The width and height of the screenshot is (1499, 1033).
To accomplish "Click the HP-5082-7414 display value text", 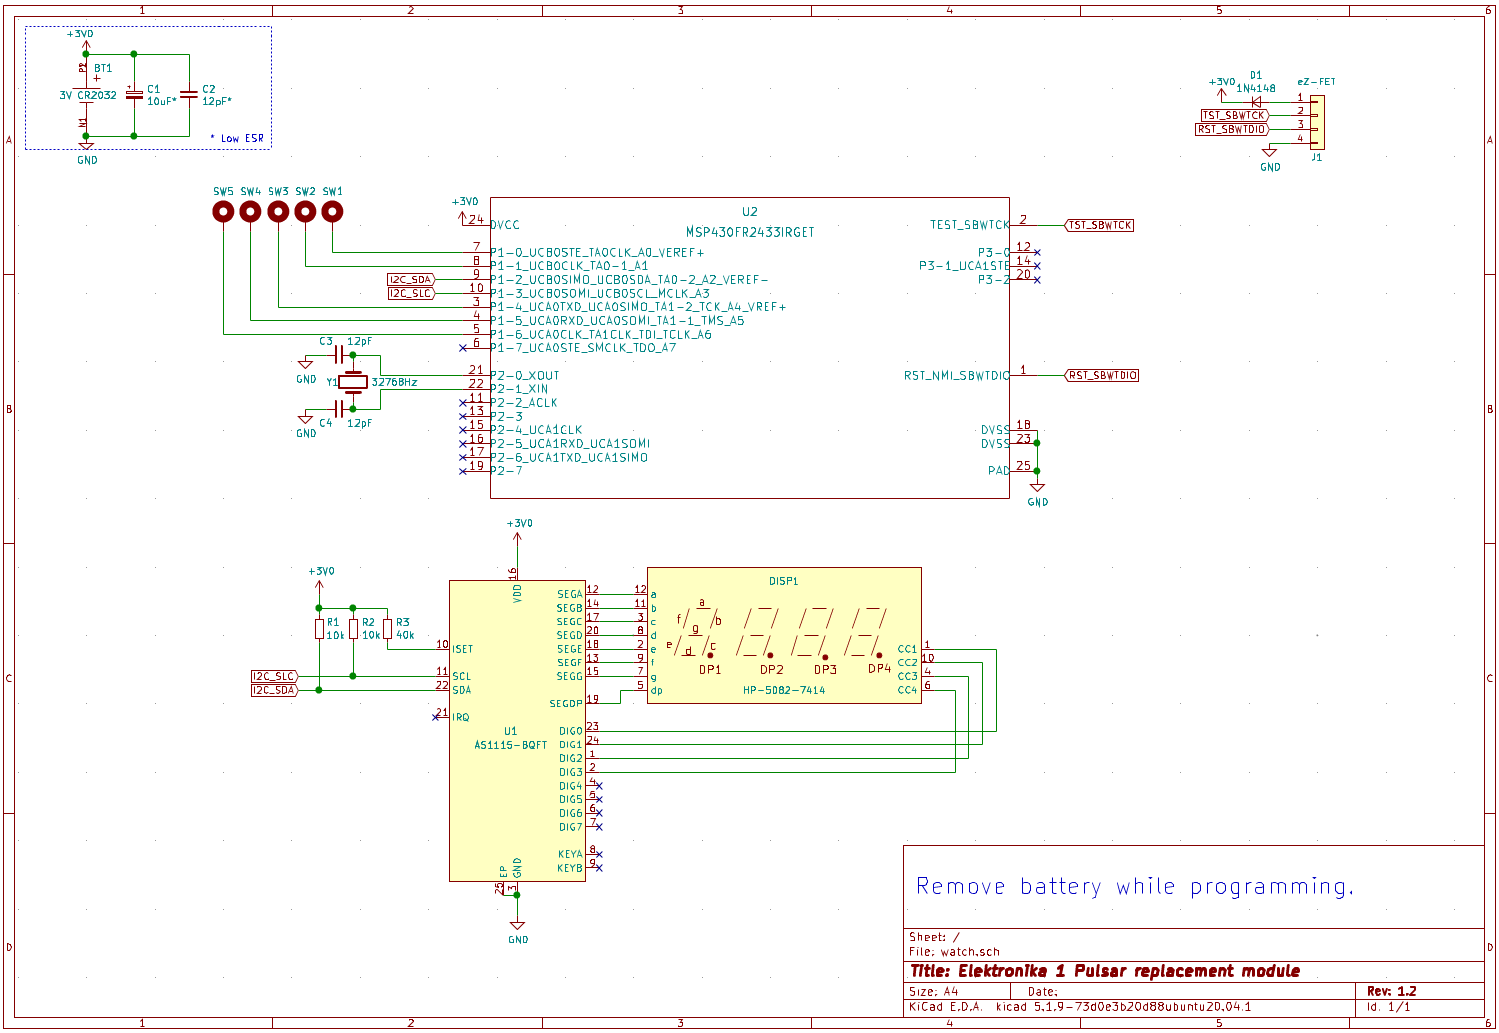I will [x=784, y=690].
